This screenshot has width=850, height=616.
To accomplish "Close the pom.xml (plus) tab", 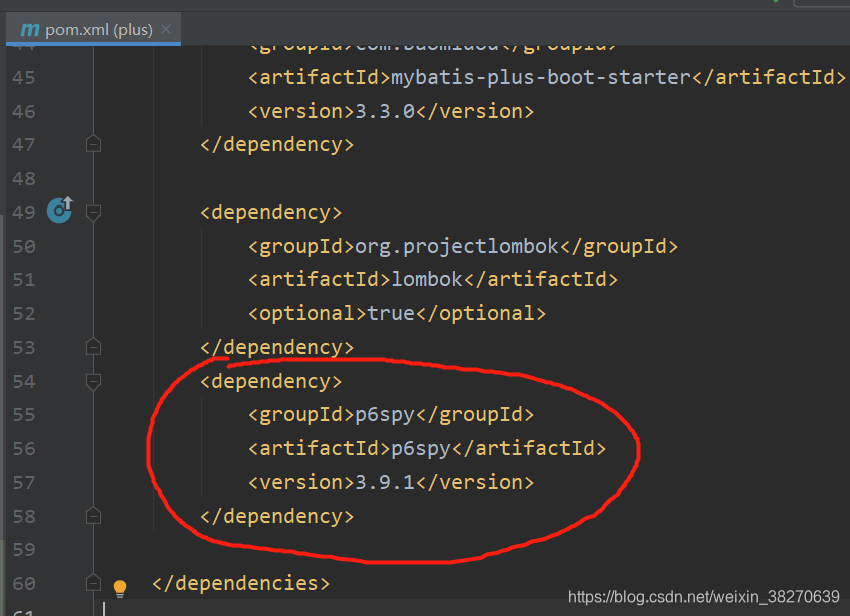I will [x=165, y=30].
